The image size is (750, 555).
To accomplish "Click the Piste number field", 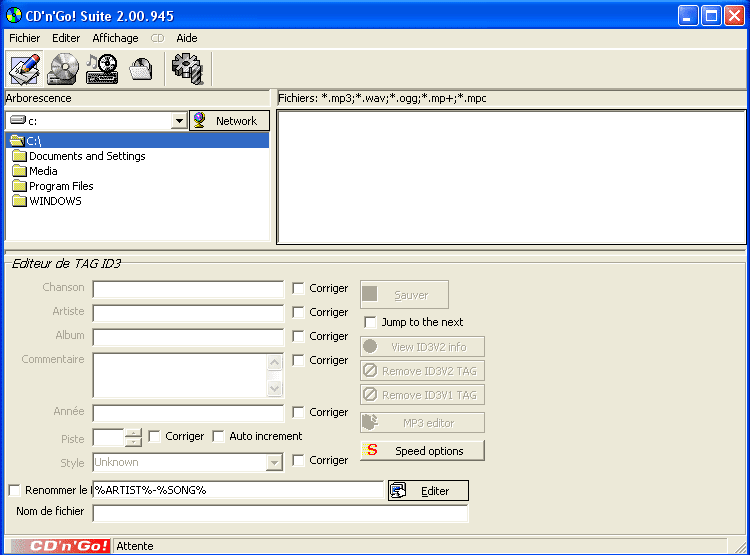I will tap(109, 438).
